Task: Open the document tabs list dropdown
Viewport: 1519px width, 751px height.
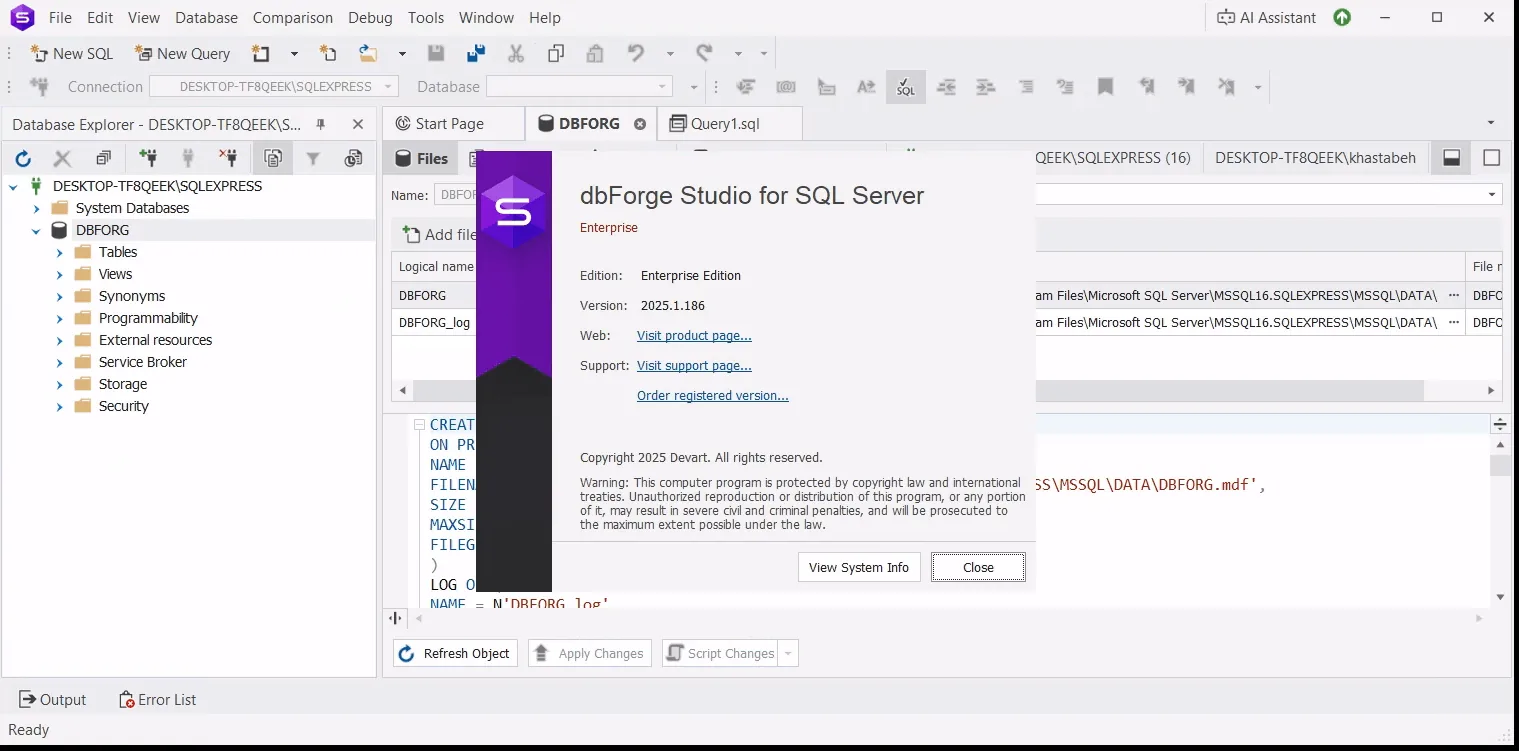Action: point(1491,123)
